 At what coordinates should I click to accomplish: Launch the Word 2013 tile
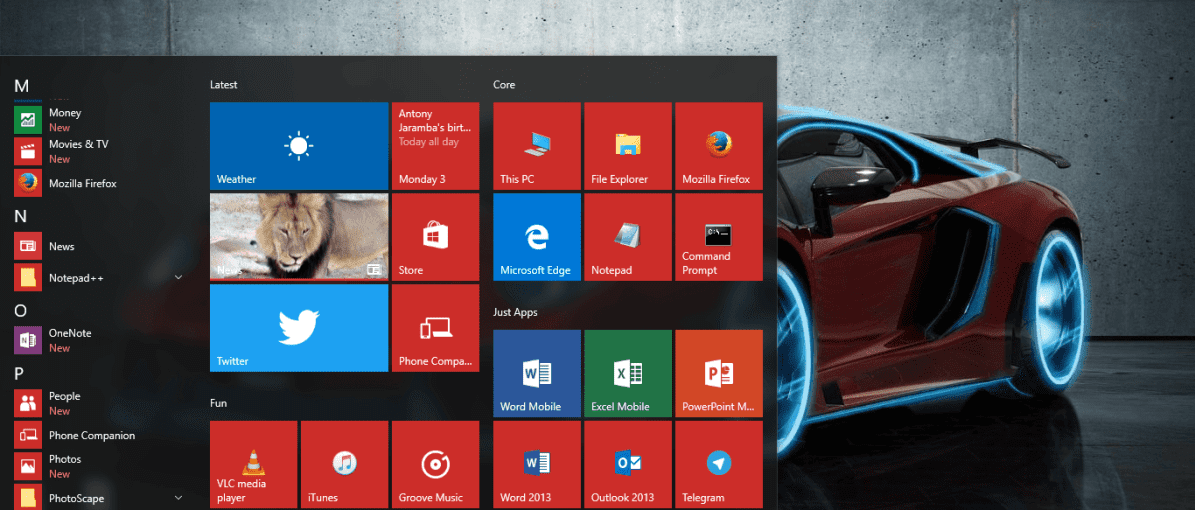[537, 464]
